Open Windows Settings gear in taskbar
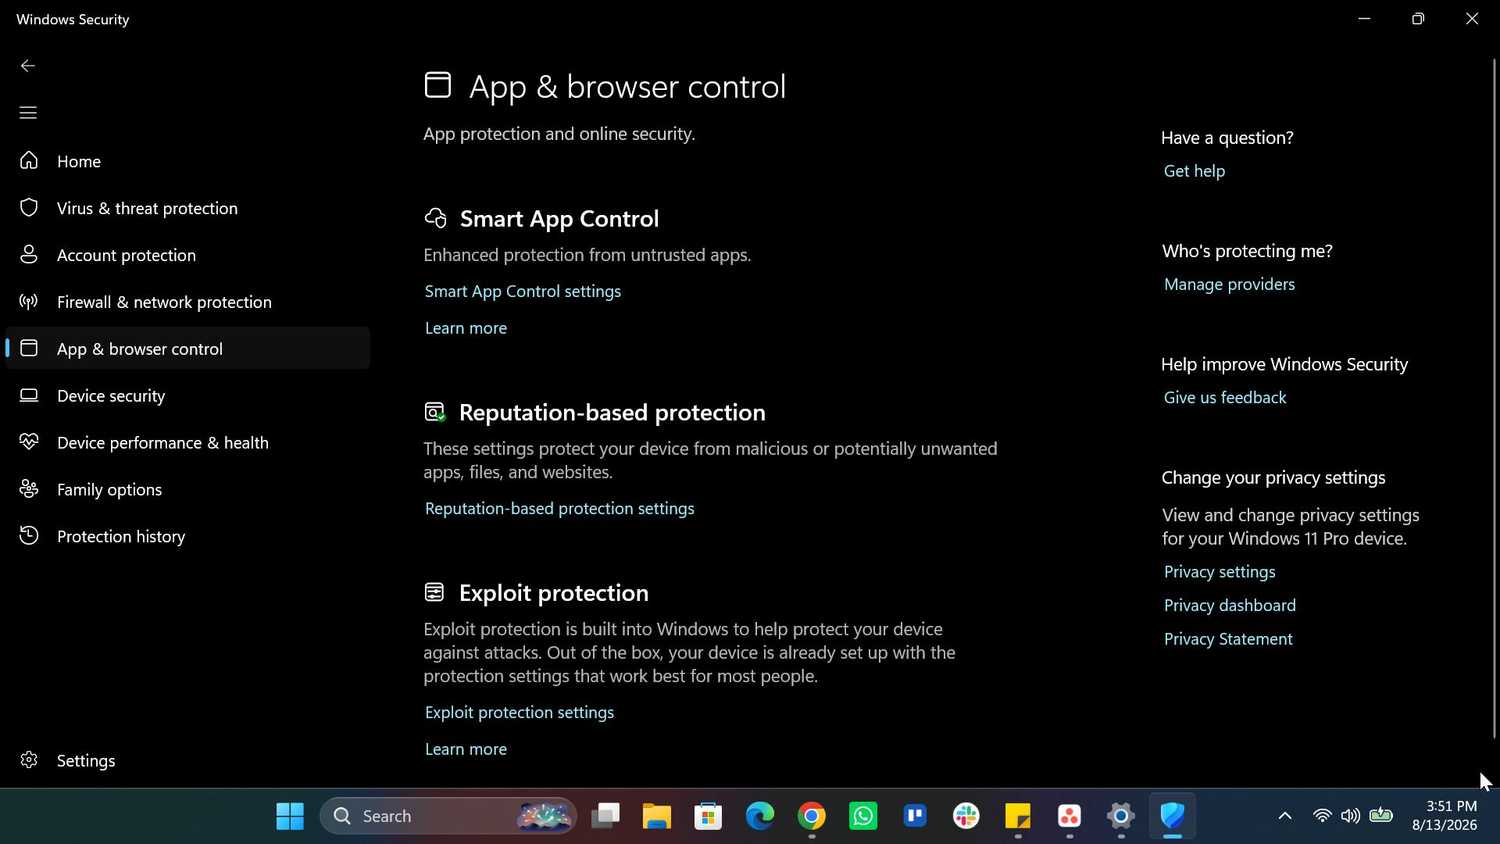This screenshot has width=1500, height=844. coord(1121,816)
